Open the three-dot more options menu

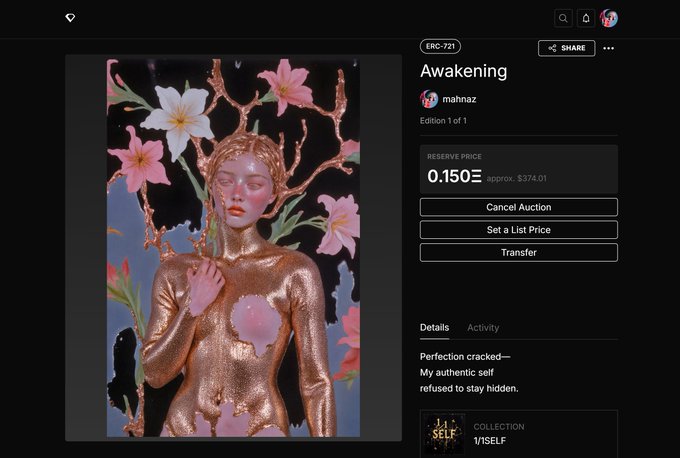[608, 48]
